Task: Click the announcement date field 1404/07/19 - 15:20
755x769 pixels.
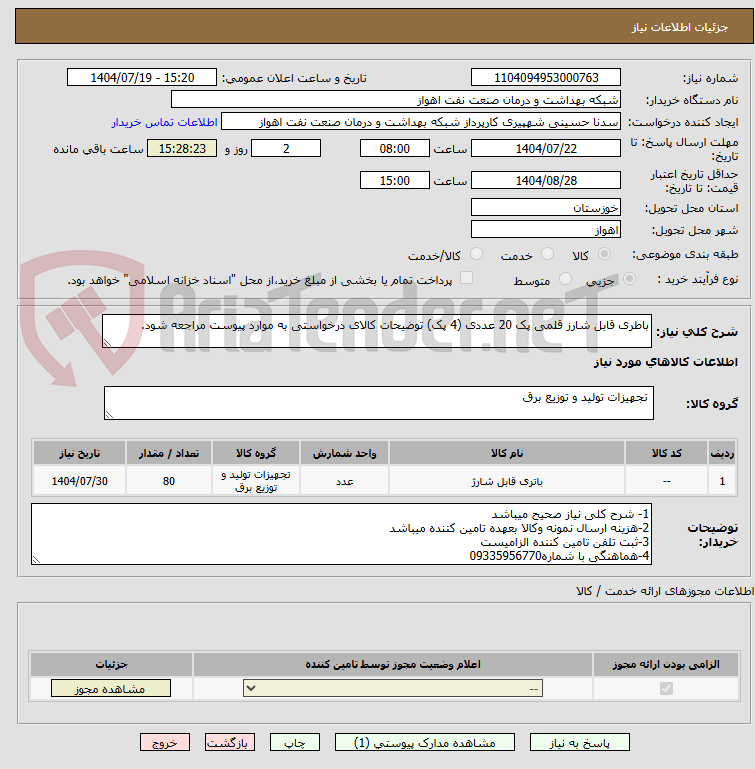Action: tap(142, 77)
